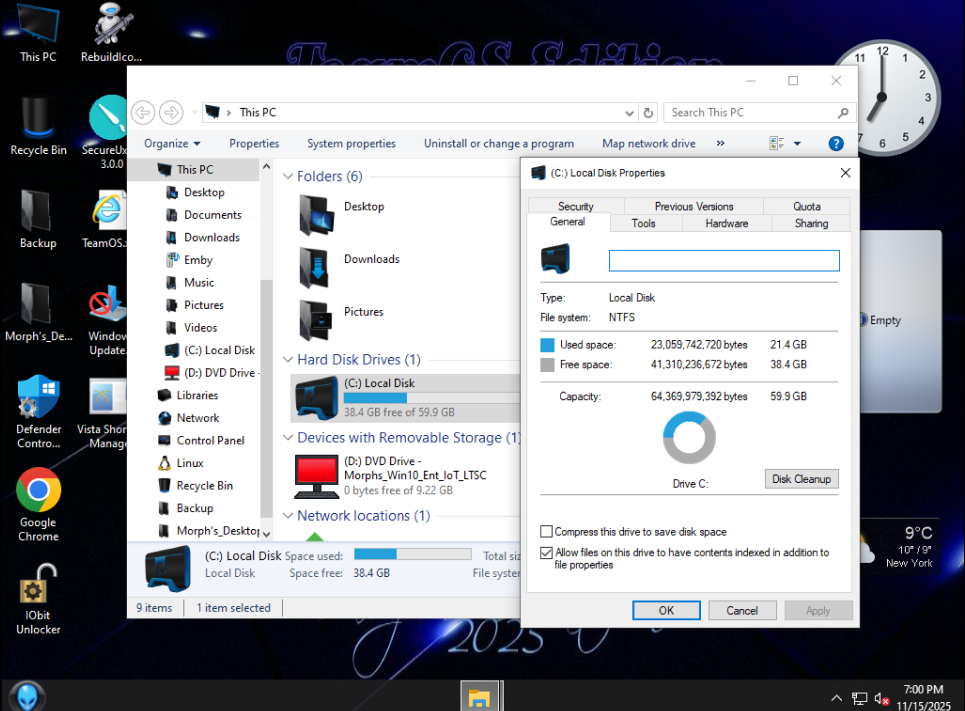Expand the address bar history dropdown
The height and width of the screenshot is (711, 965).
(629, 113)
